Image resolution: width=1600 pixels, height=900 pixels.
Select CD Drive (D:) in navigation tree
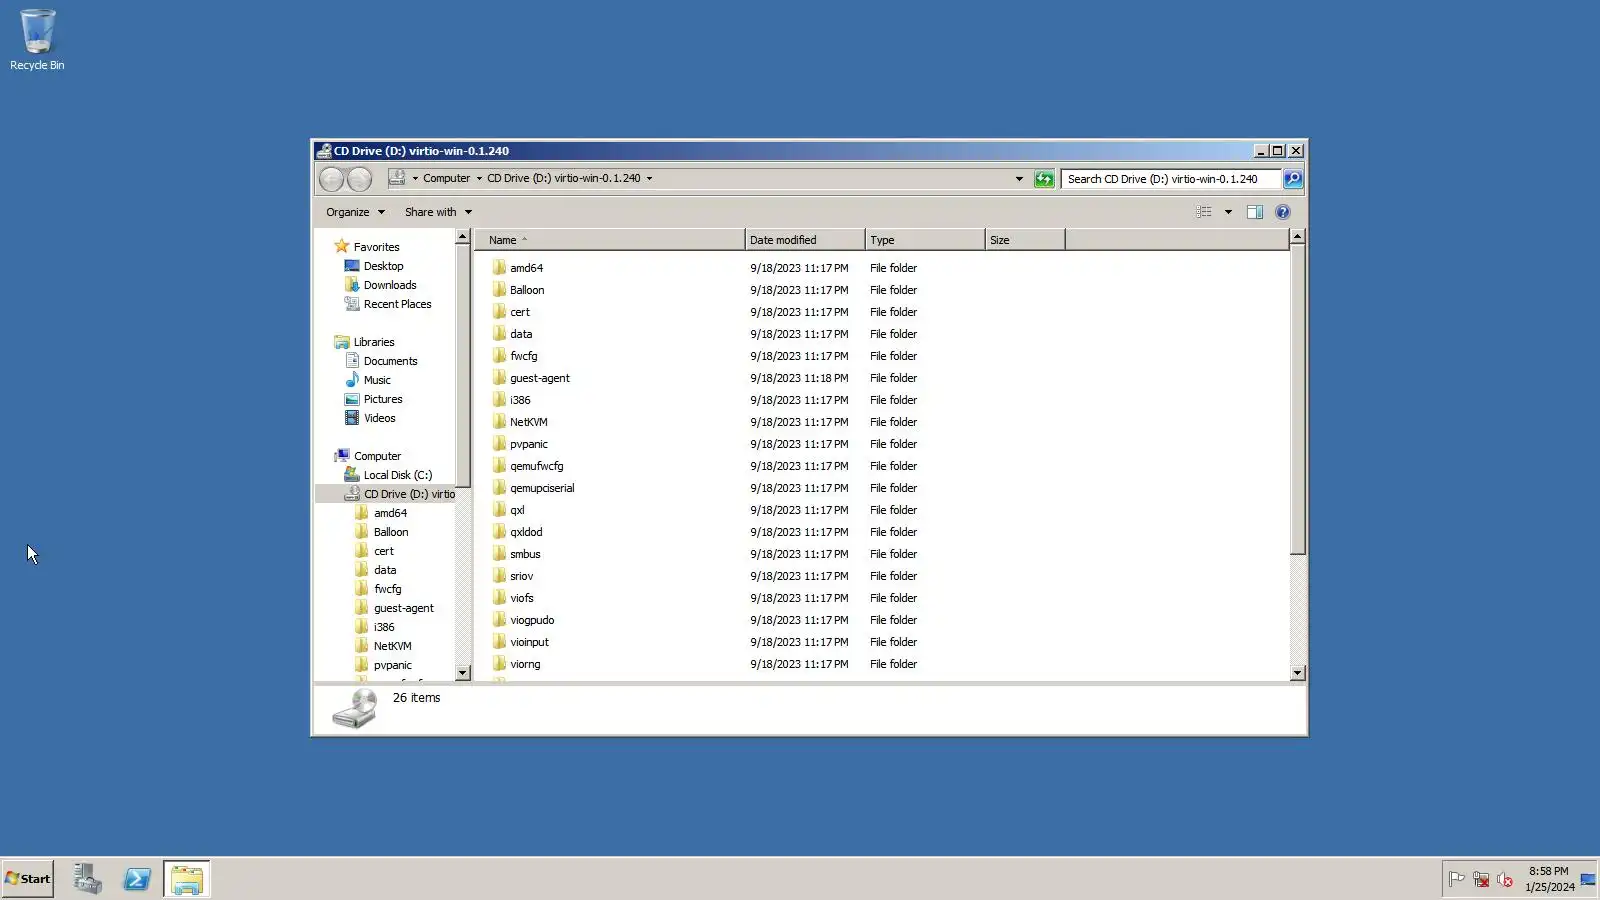[409, 494]
